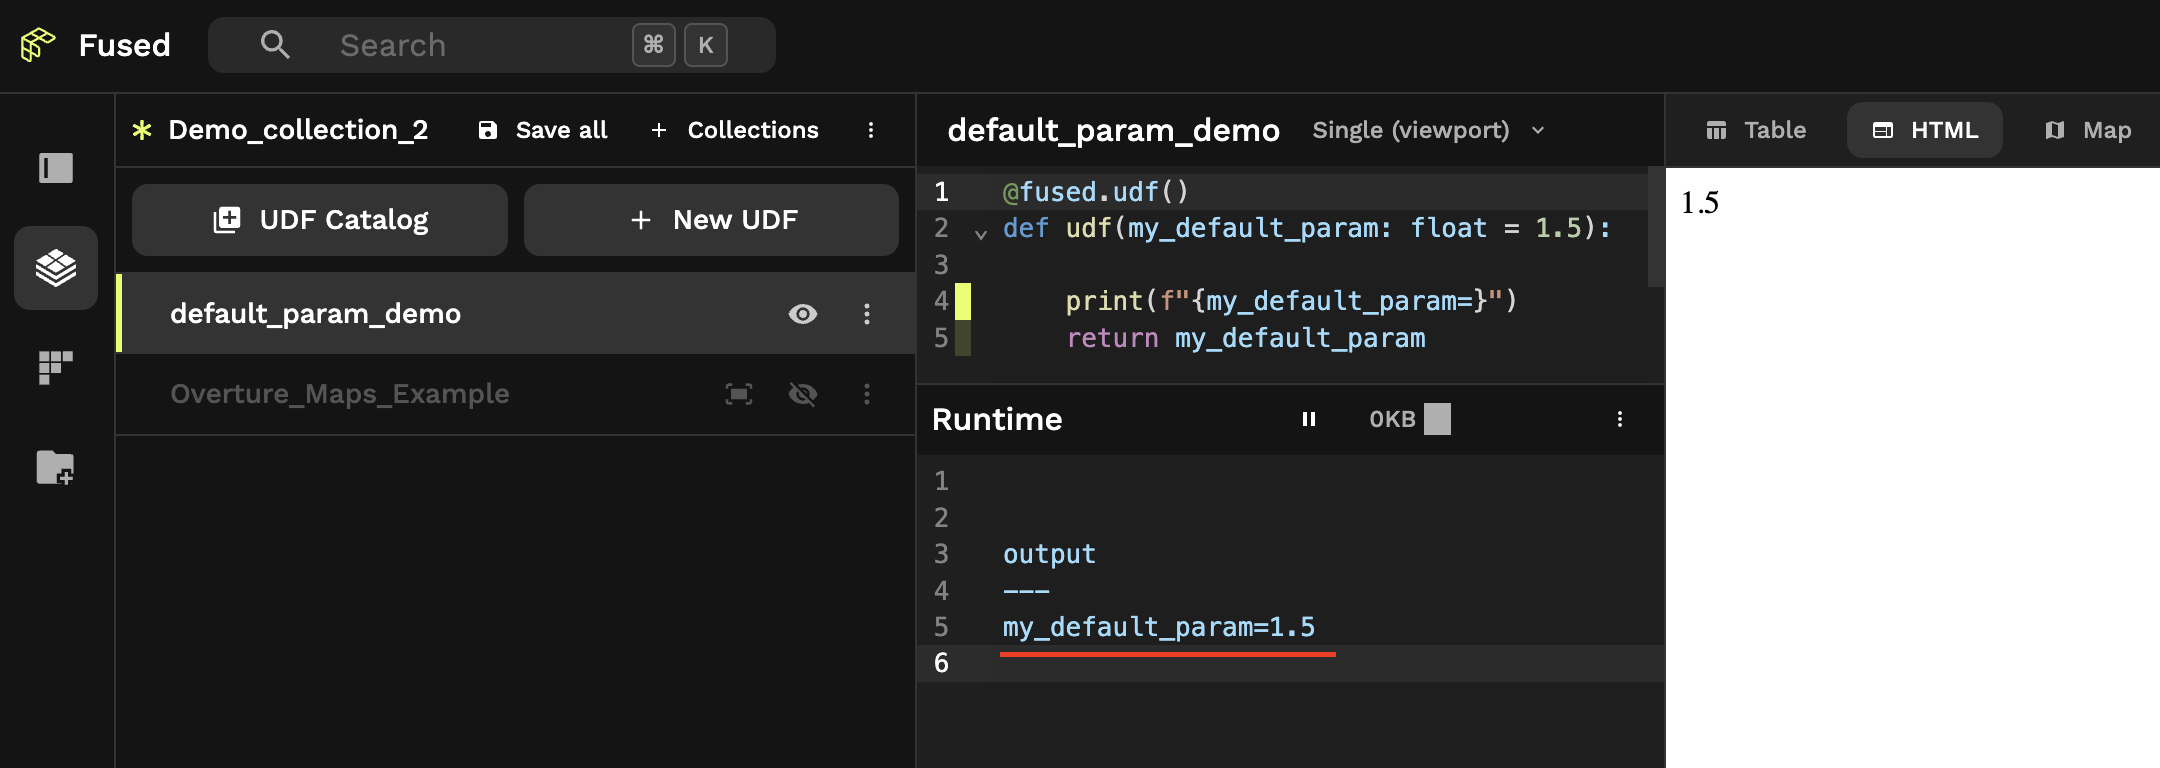Open default_param_demo three-dot options
Screen dimensions: 2160x768
867,314
